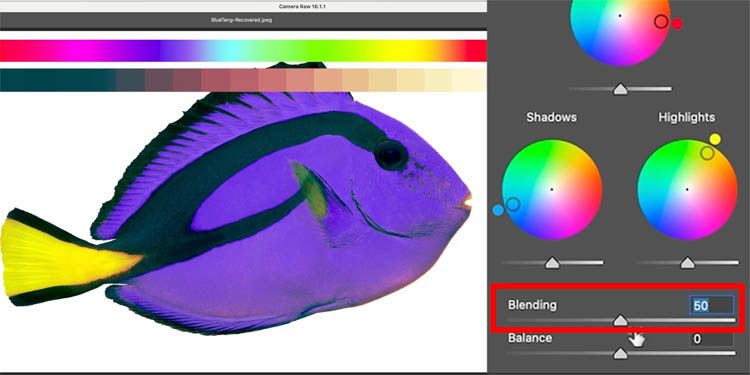Click center point of Shadows color wheel

coord(551,189)
